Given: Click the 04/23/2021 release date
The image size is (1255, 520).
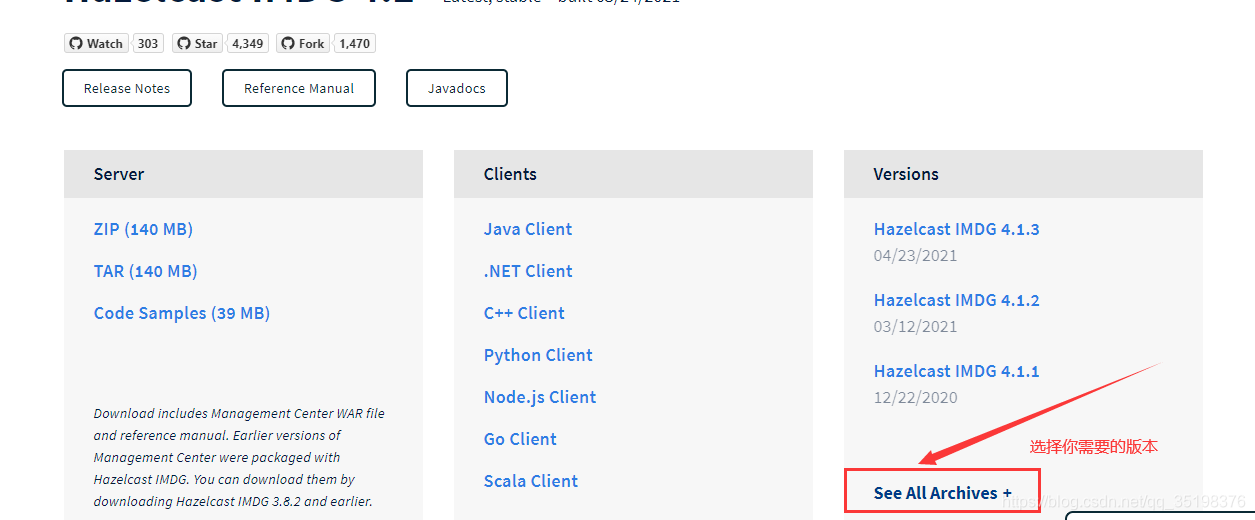Looking at the screenshot, I should [x=915, y=256].
